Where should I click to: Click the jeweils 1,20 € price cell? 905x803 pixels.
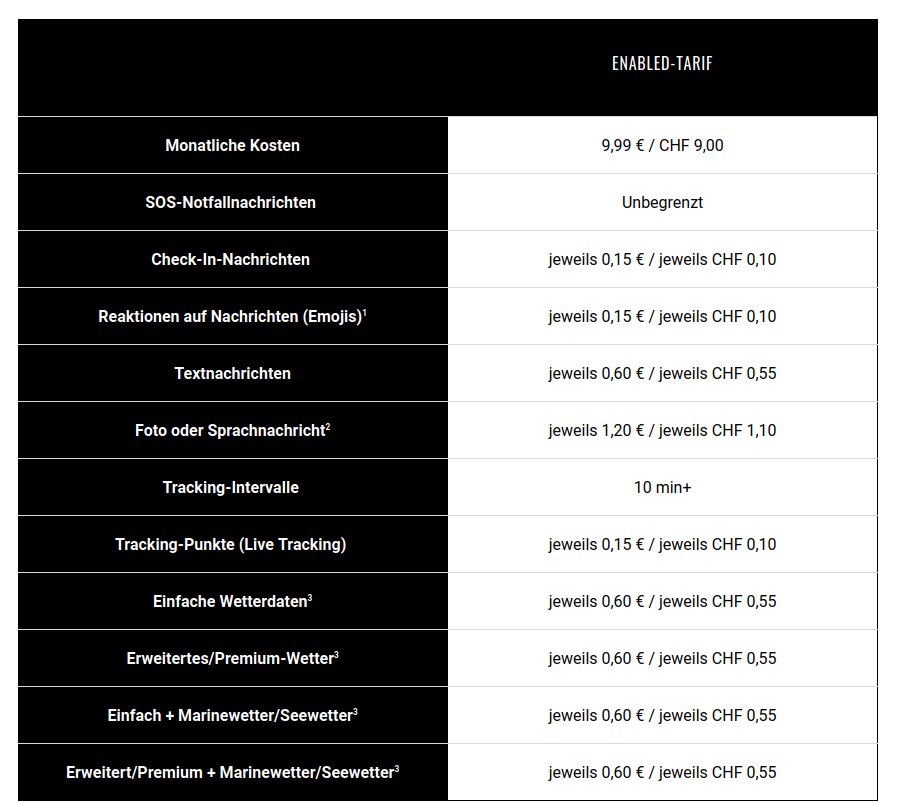[662, 430]
